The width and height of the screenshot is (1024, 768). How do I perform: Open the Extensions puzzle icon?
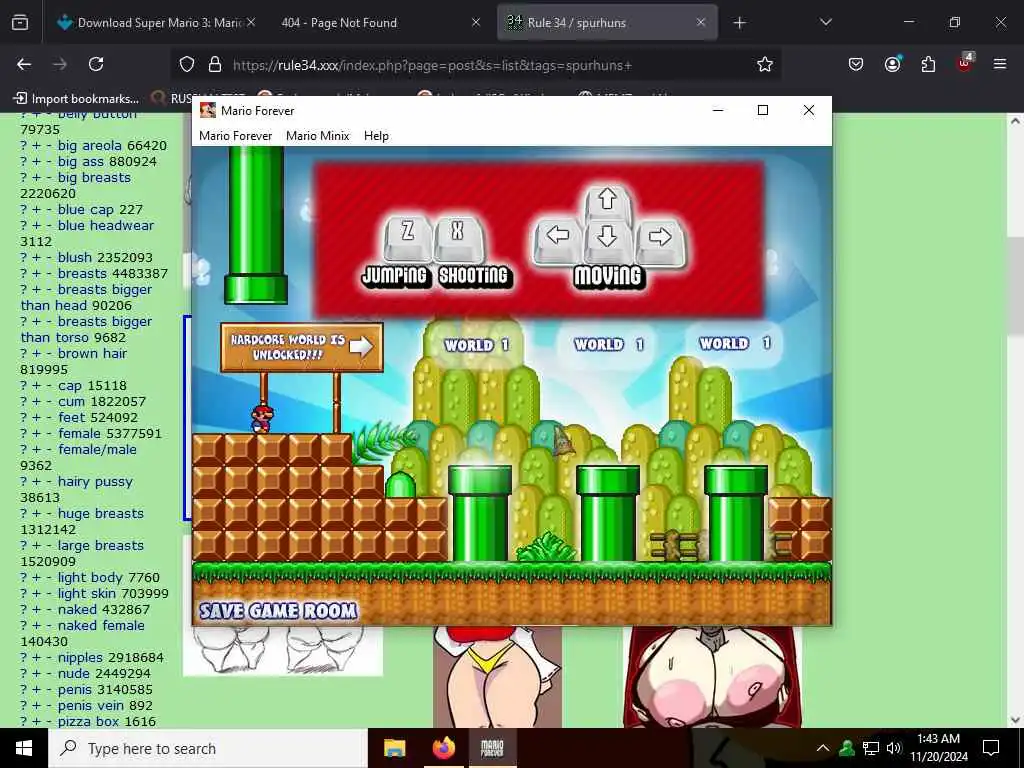click(x=928, y=64)
